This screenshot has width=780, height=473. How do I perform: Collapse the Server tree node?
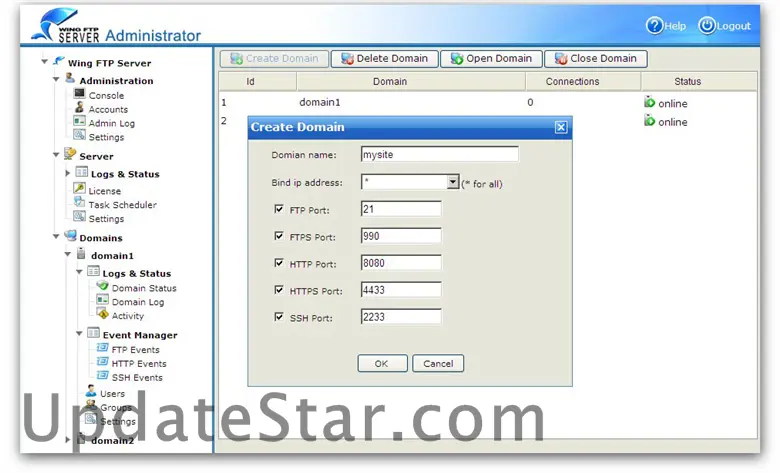[56, 155]
